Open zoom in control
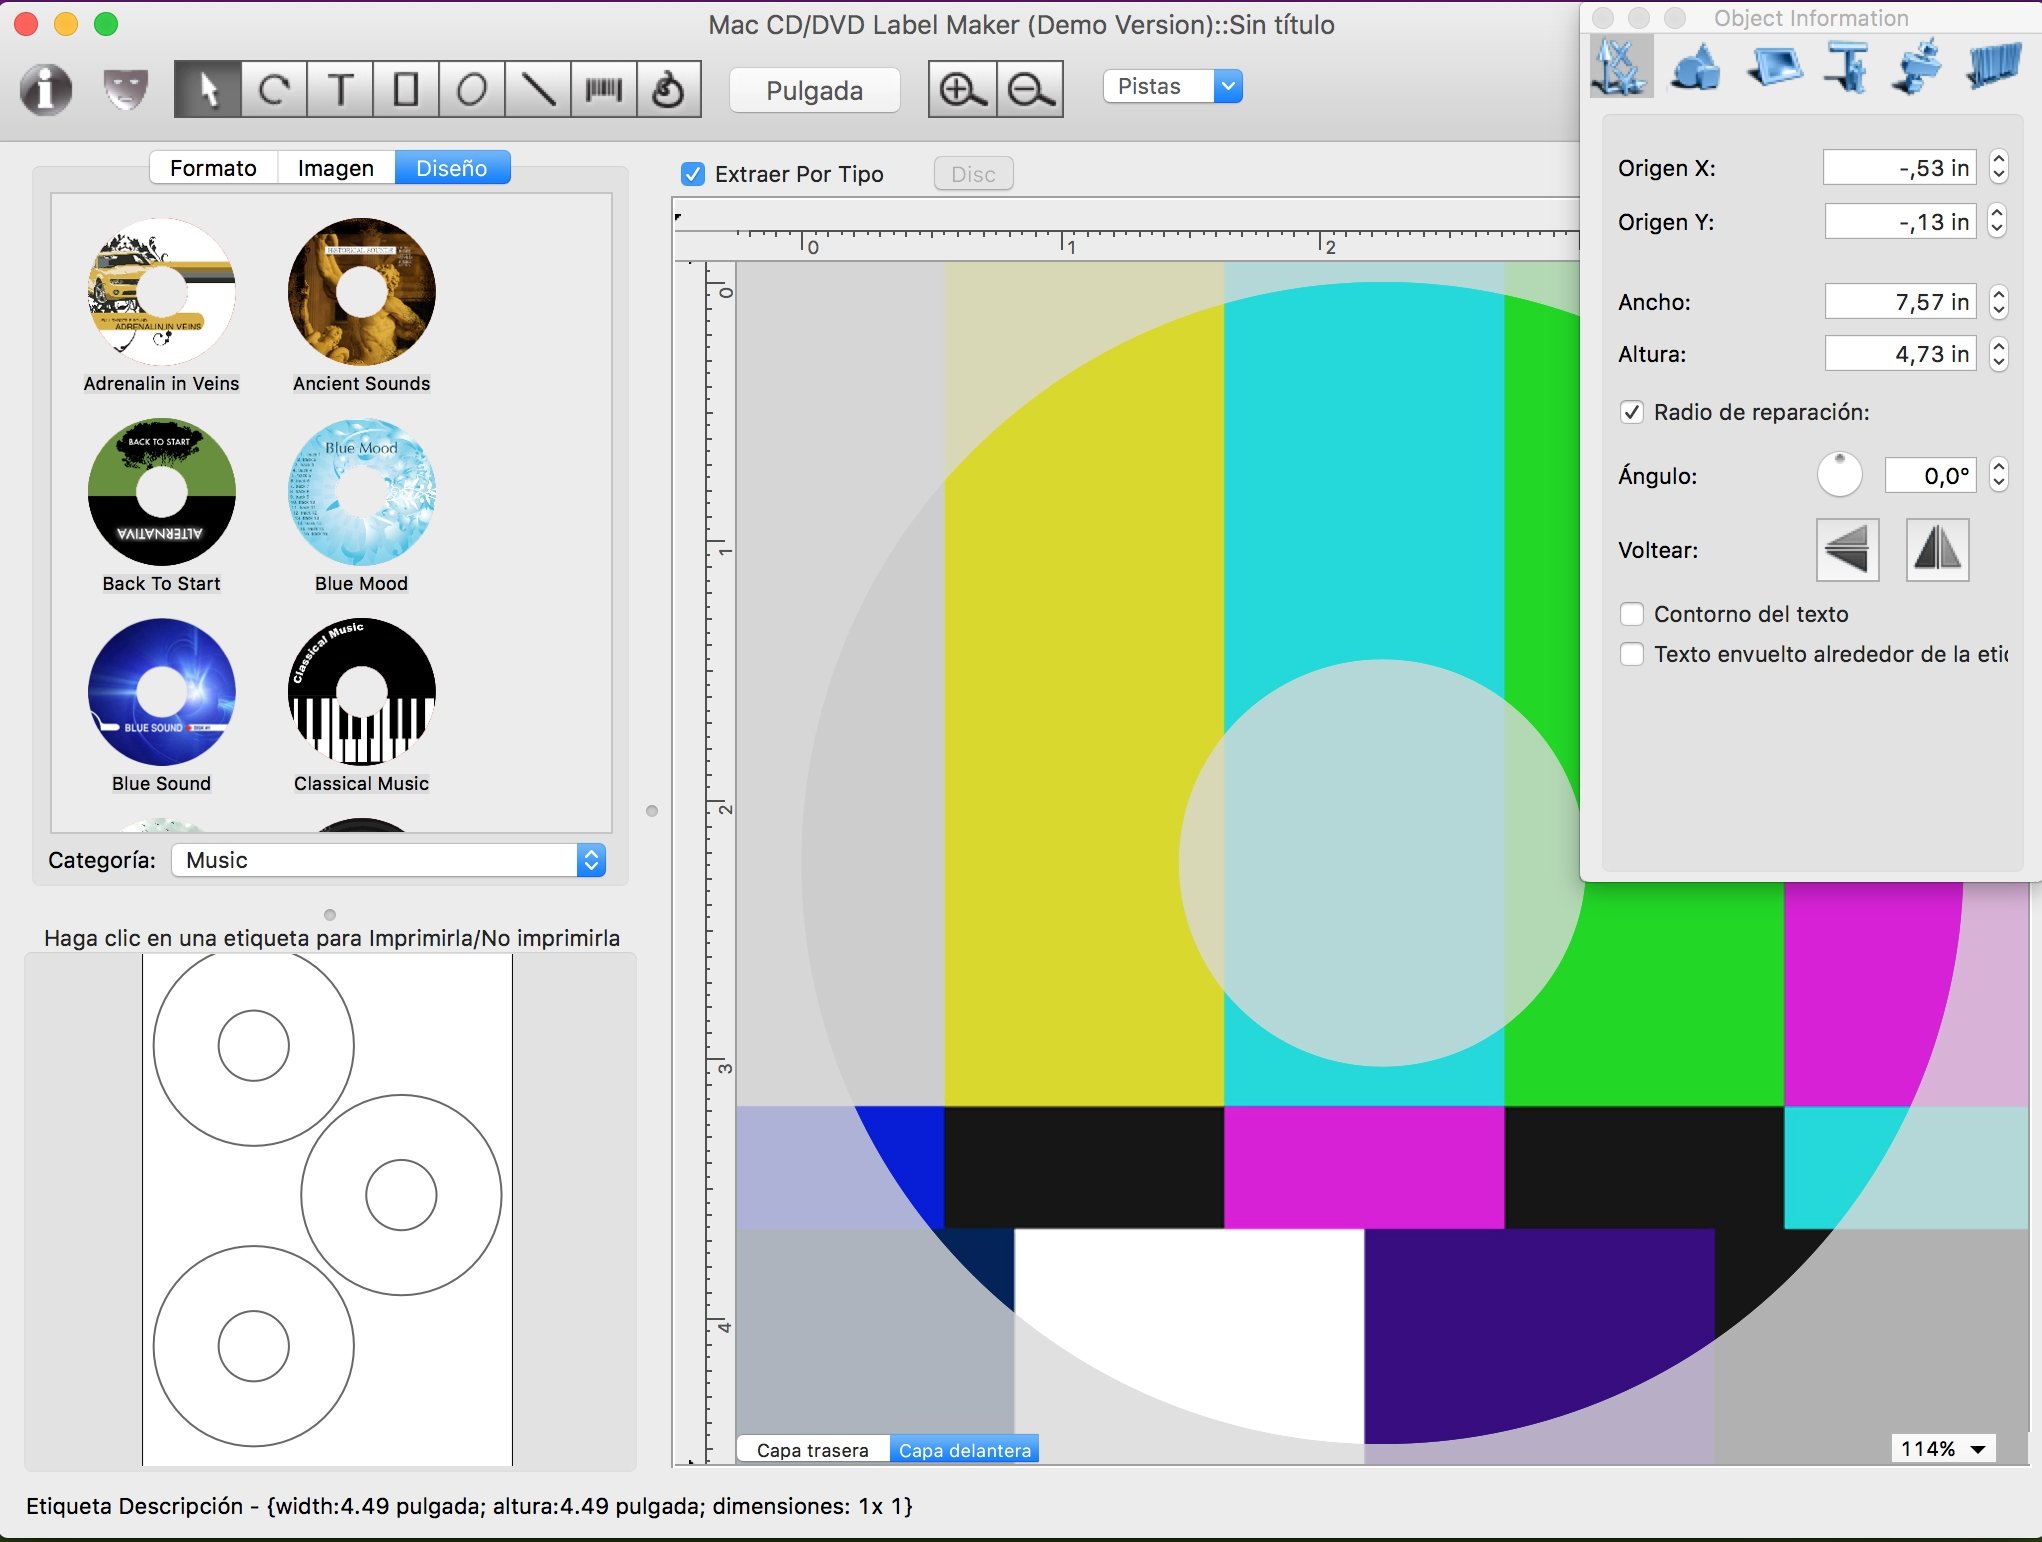Viewport: 2042px width, 1542px height. pos(965,89)
